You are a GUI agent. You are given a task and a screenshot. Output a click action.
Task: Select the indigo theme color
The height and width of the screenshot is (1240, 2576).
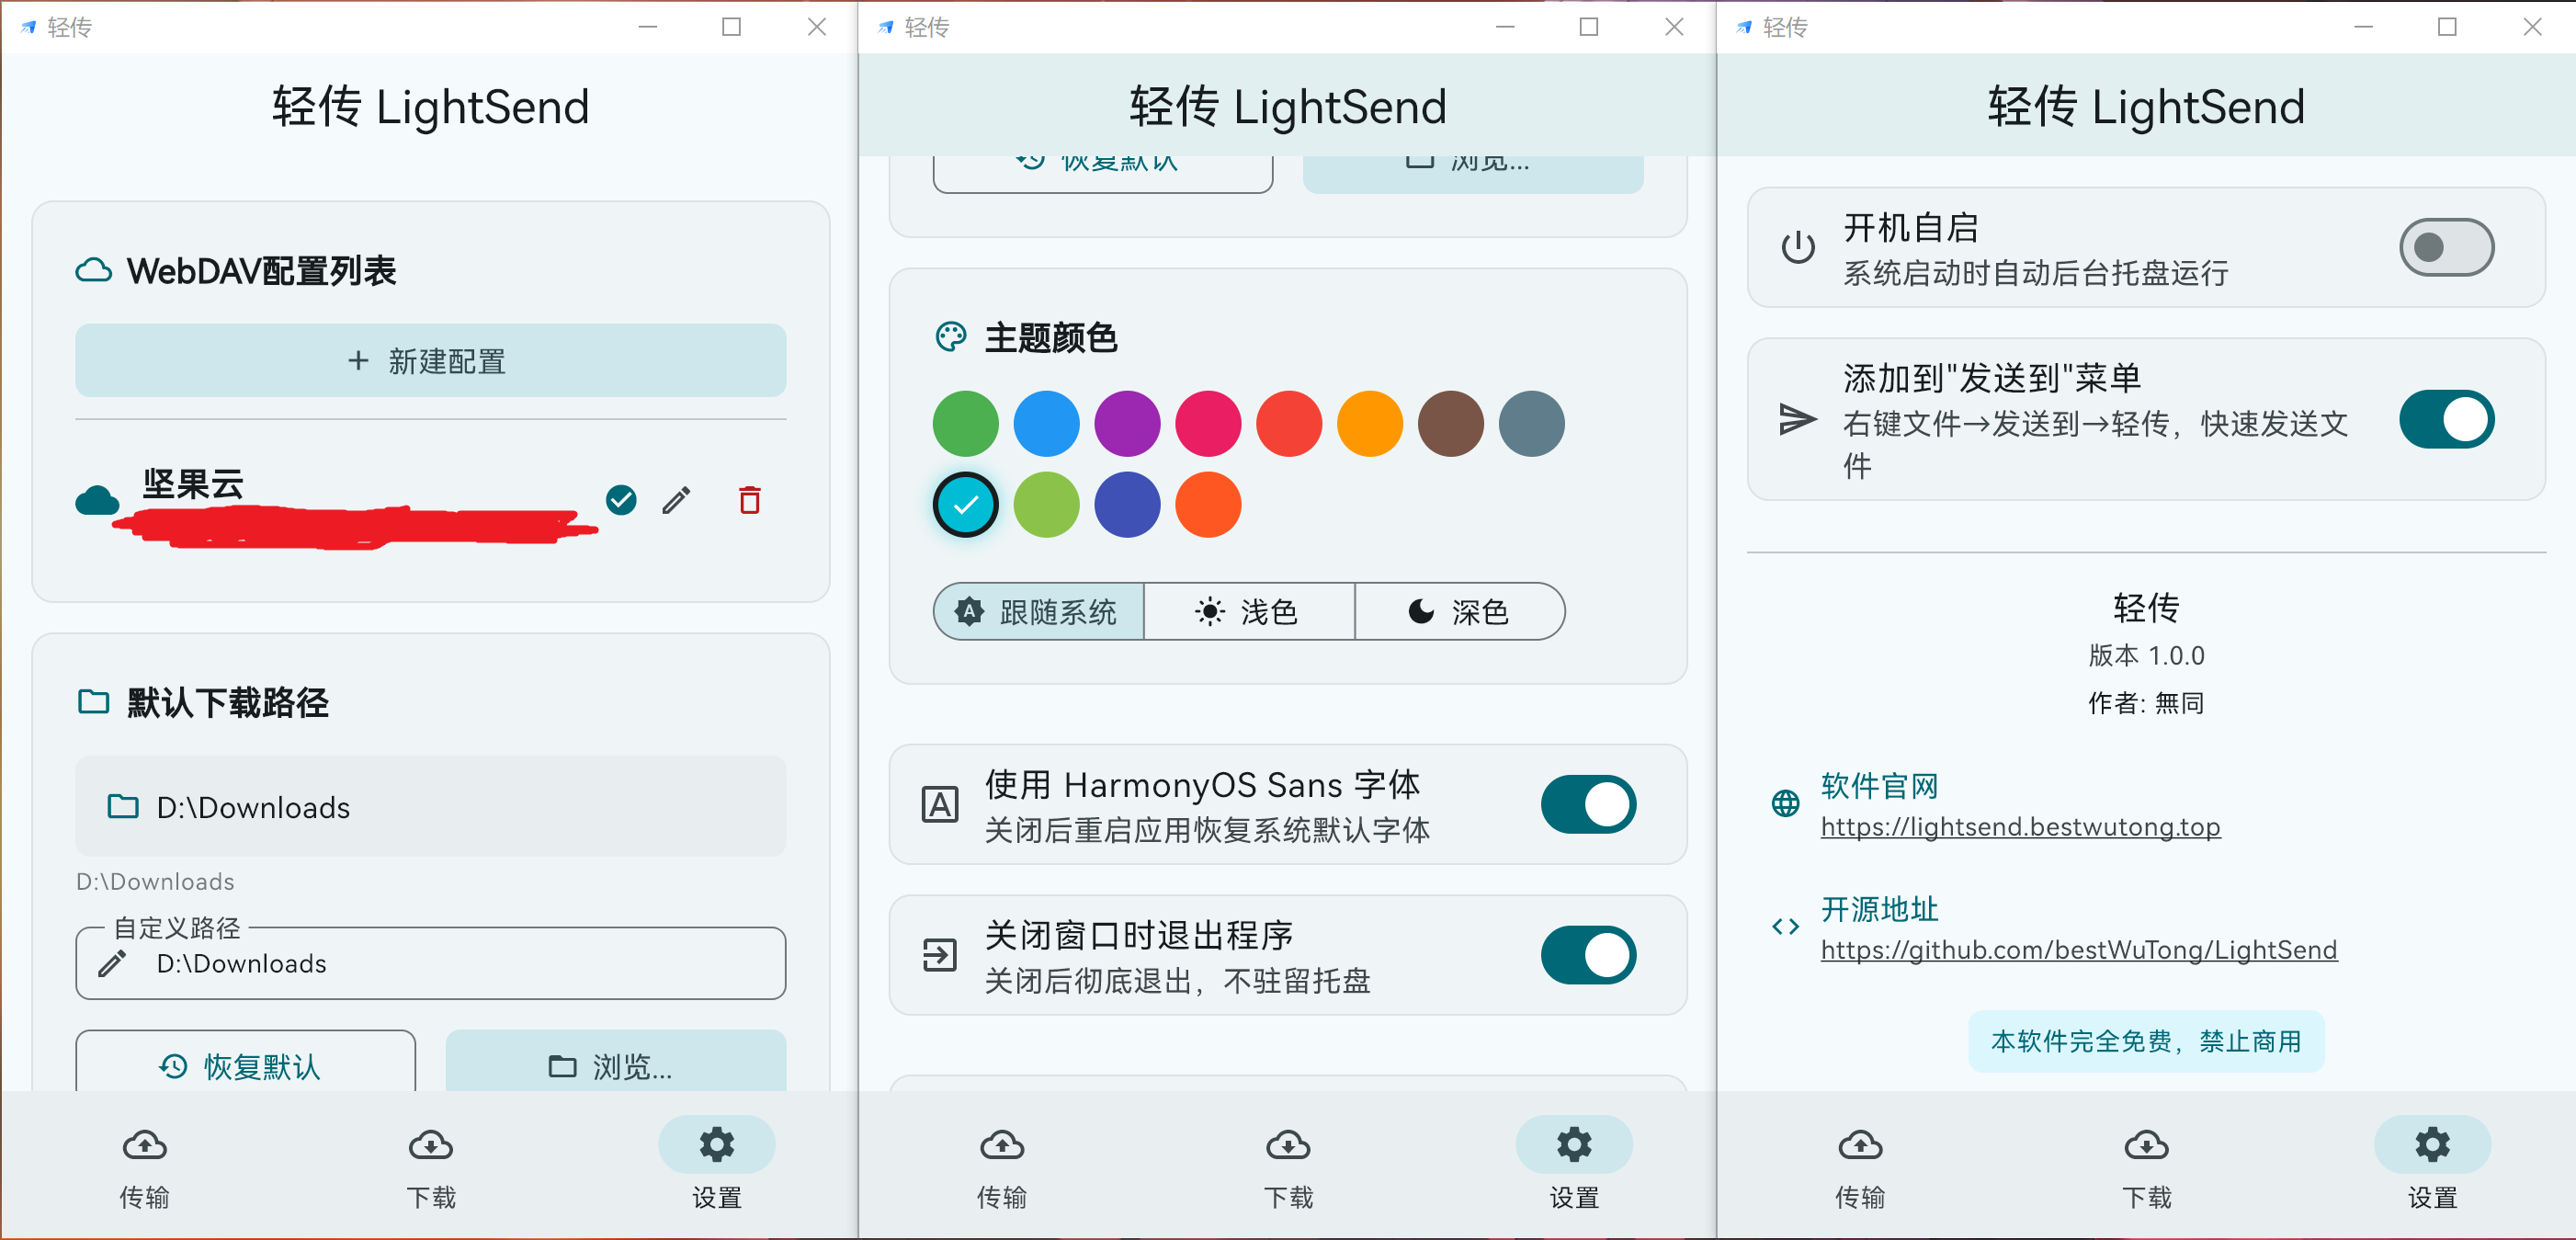(x=1128, y=505)
